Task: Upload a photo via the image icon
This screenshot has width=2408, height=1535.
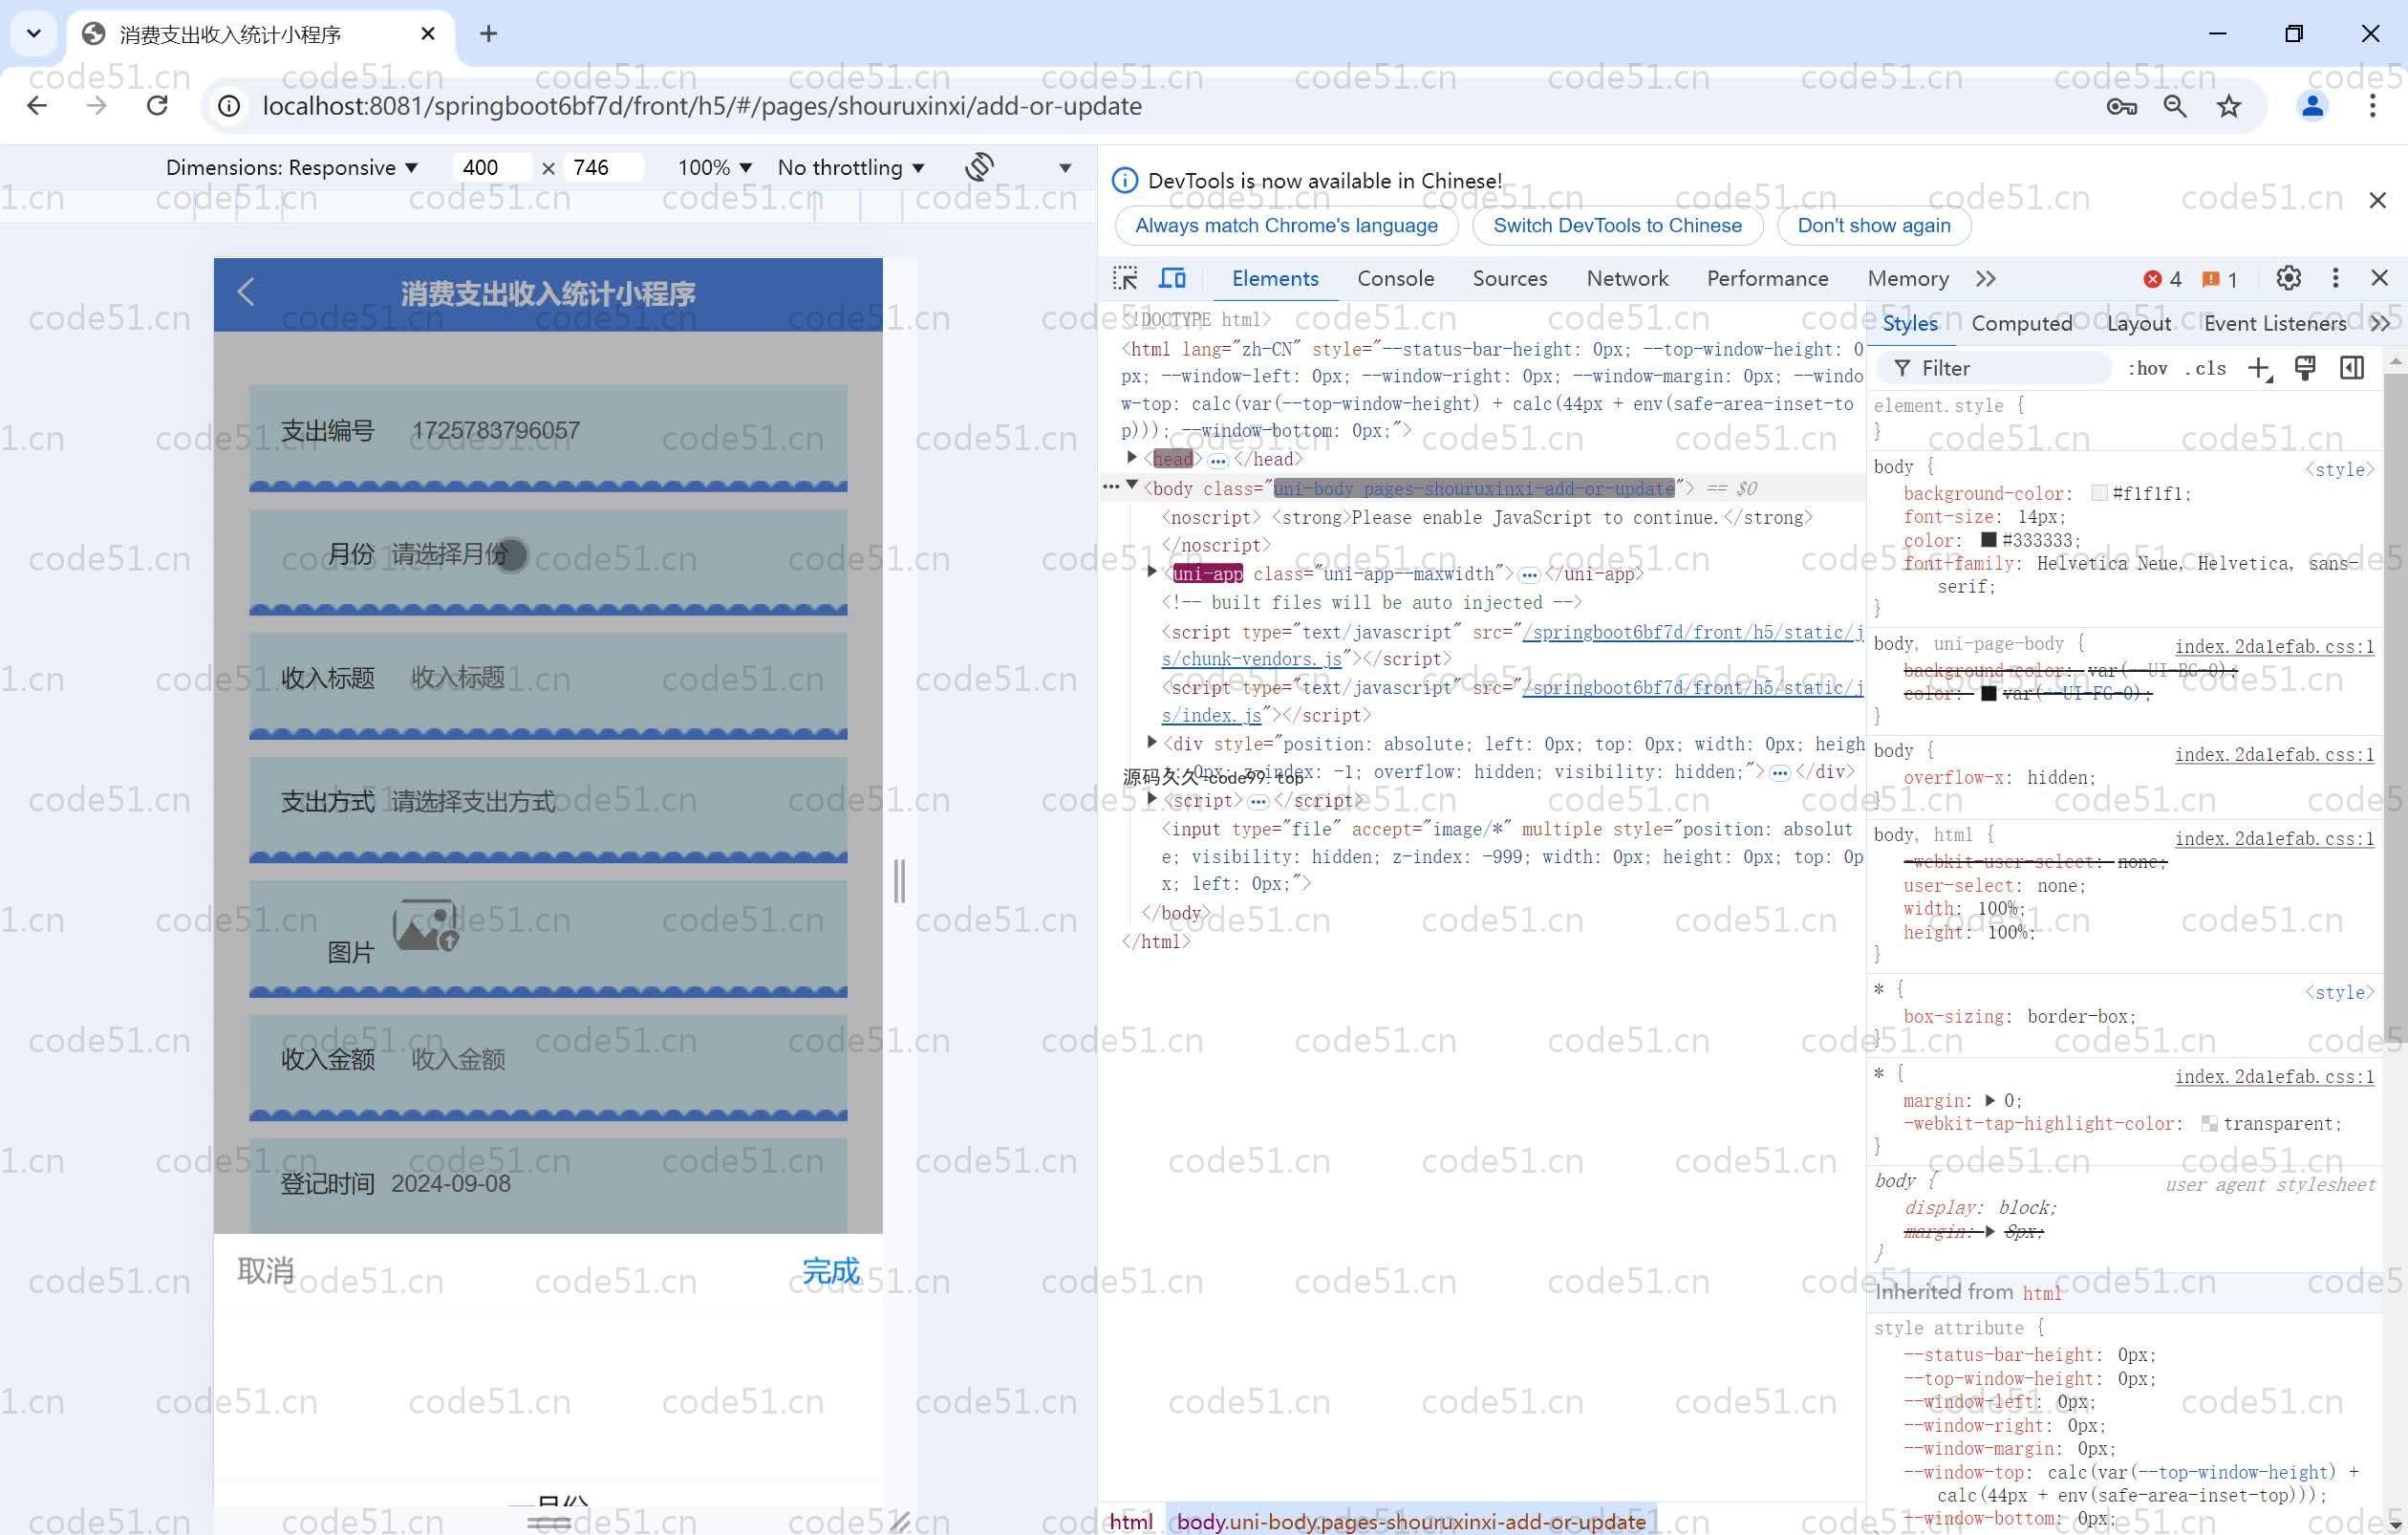Action: 425,924
